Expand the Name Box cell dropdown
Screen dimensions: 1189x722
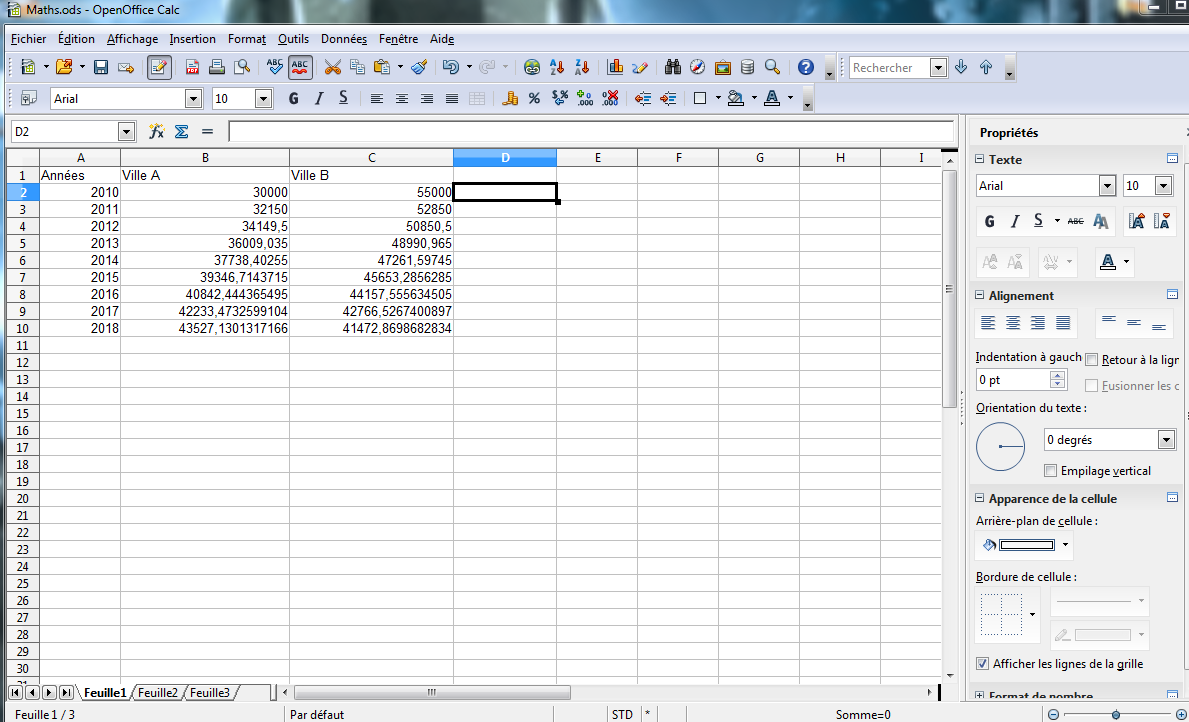[x=126, y=131]
